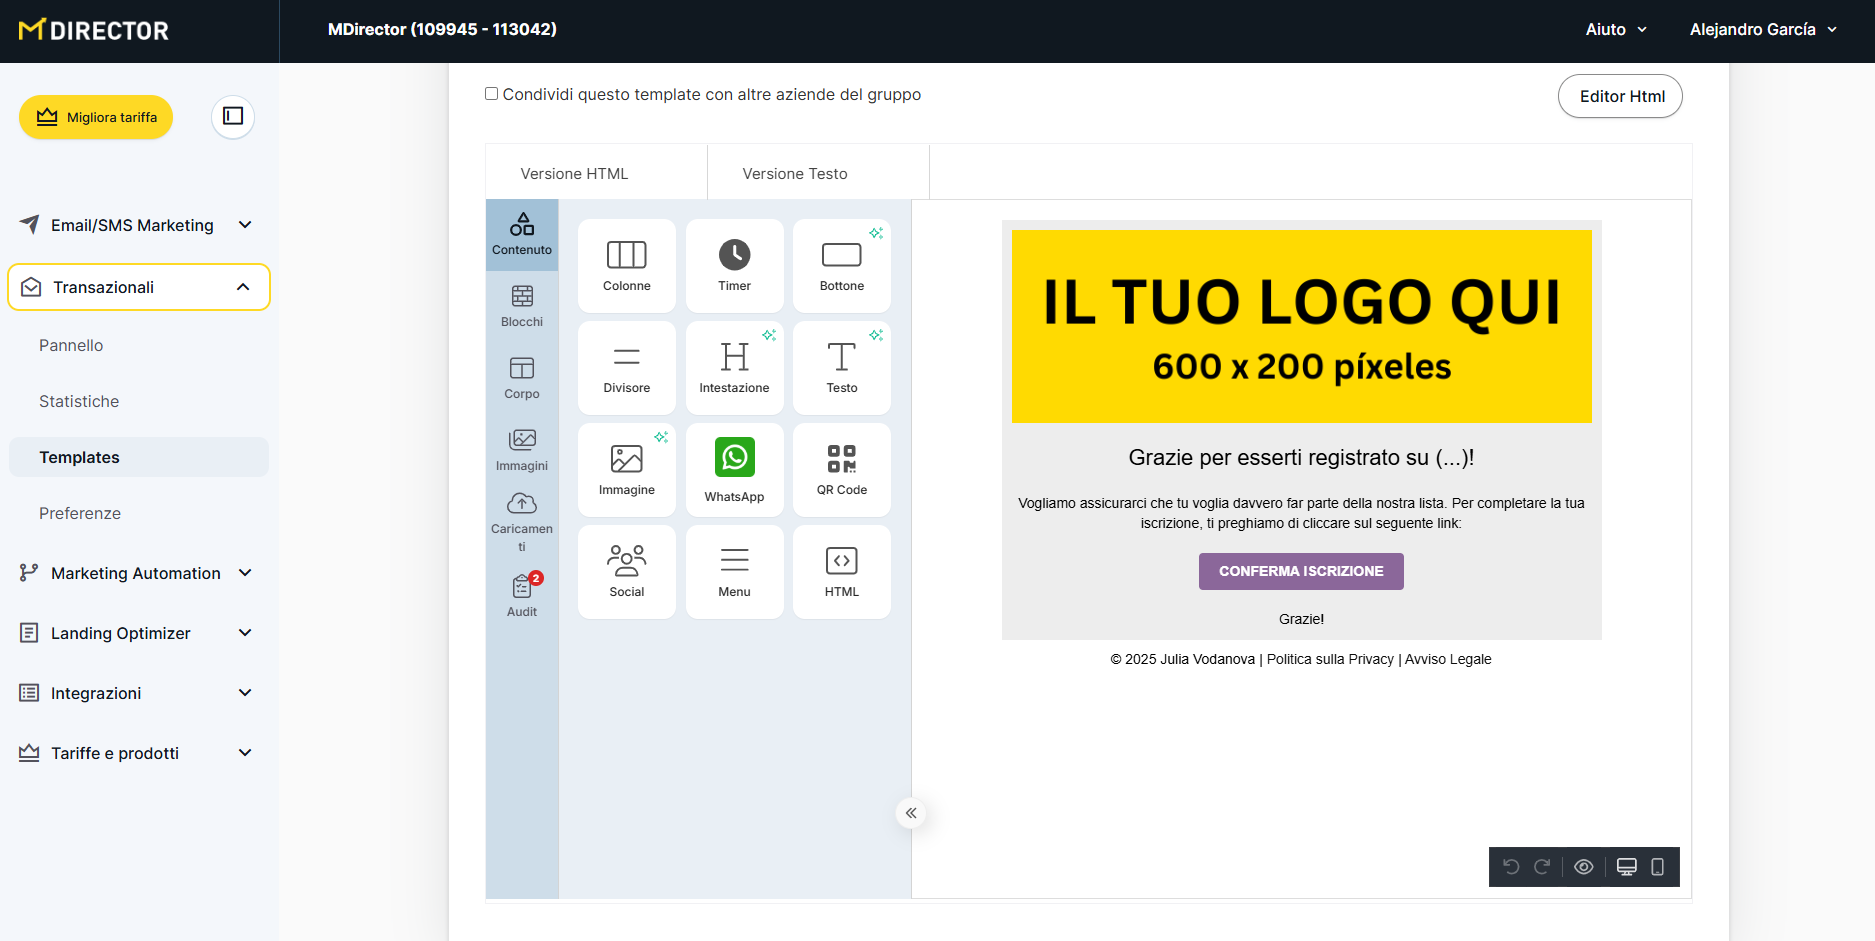Toggle the preview eye icon
Screen dimensions: 1875x941
pos(1583,867)
